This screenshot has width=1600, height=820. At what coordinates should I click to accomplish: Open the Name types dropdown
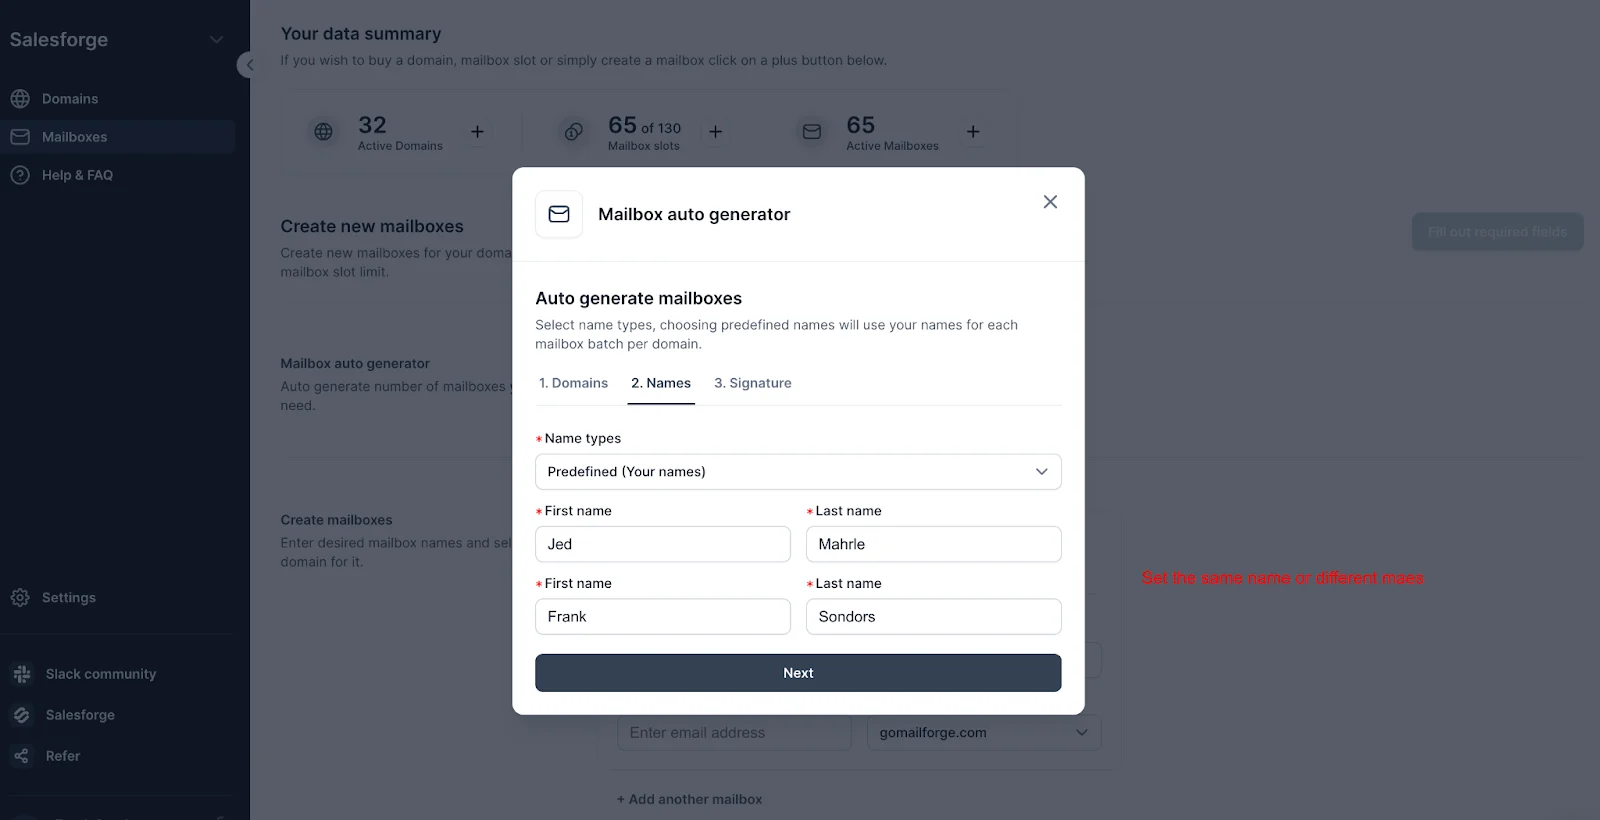798,471
